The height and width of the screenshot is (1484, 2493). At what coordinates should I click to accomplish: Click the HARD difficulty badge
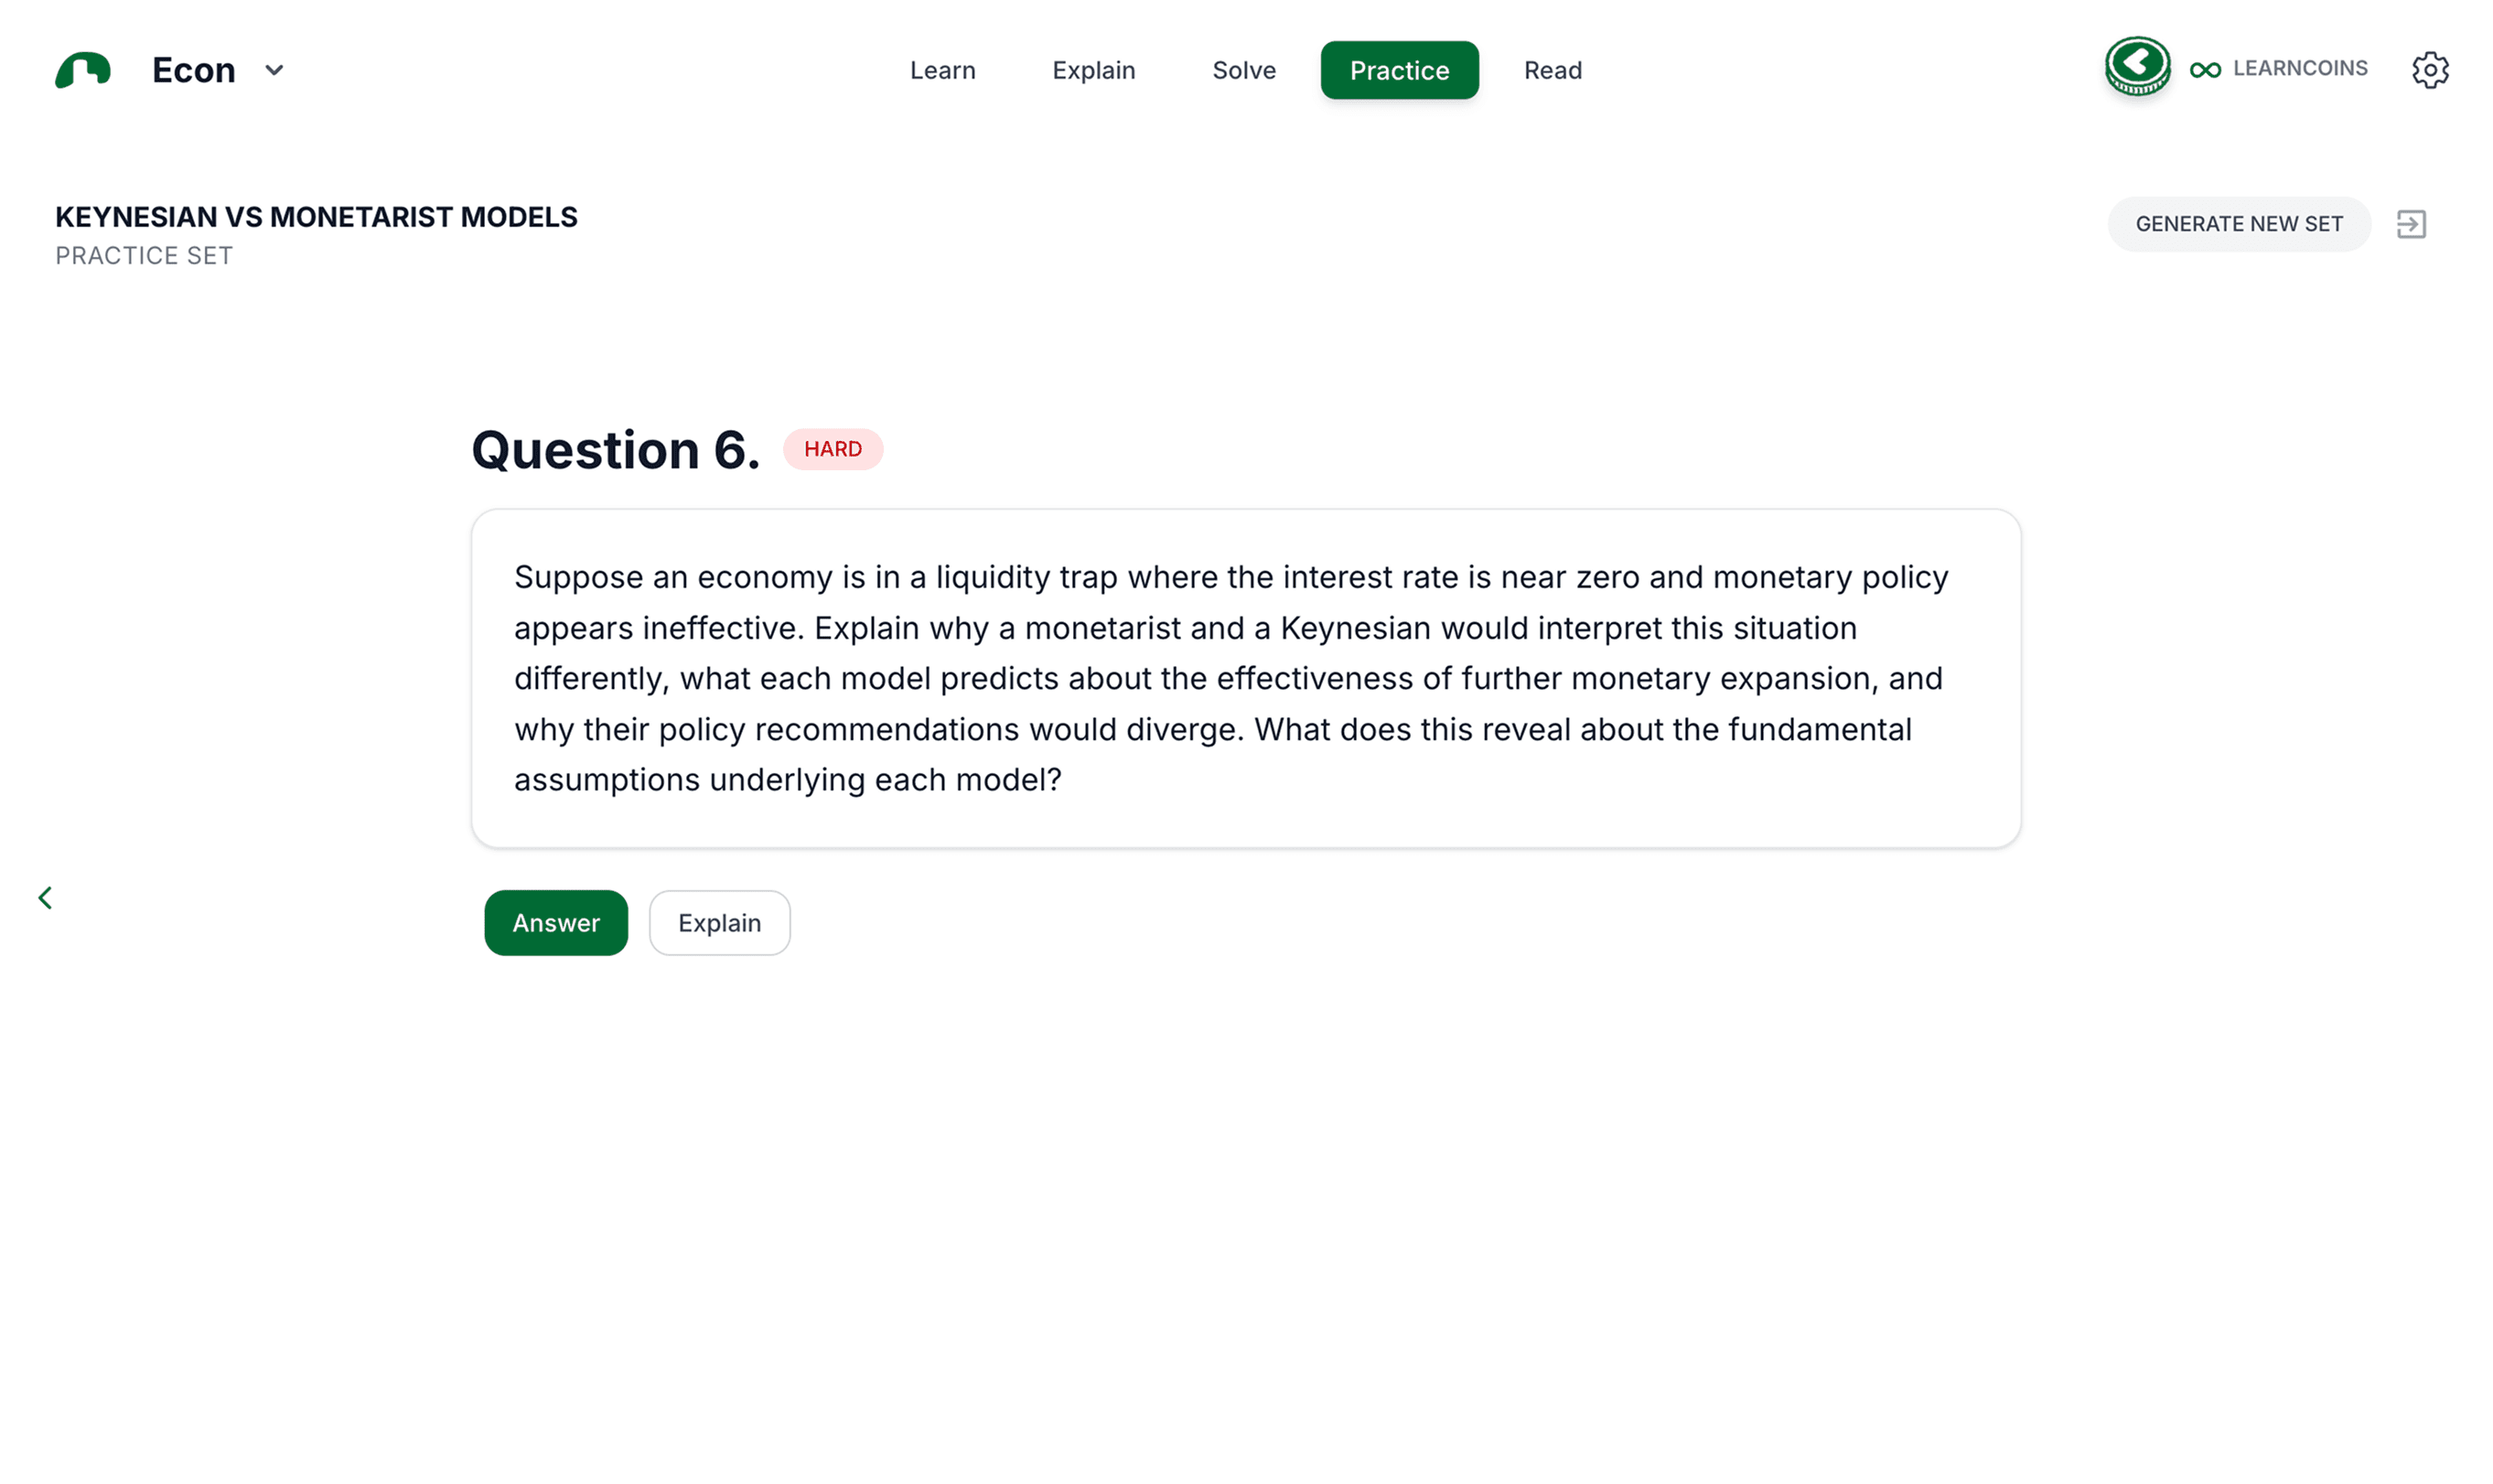[832, 449]
